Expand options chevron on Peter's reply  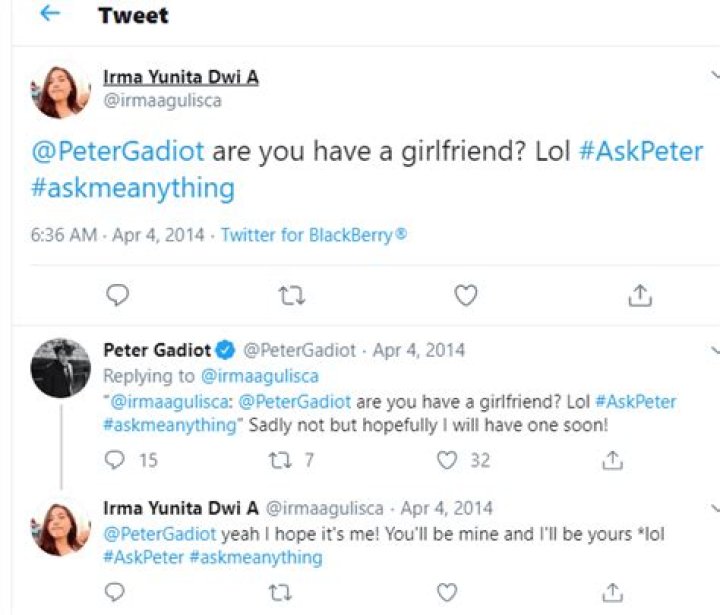pos(714,350)
